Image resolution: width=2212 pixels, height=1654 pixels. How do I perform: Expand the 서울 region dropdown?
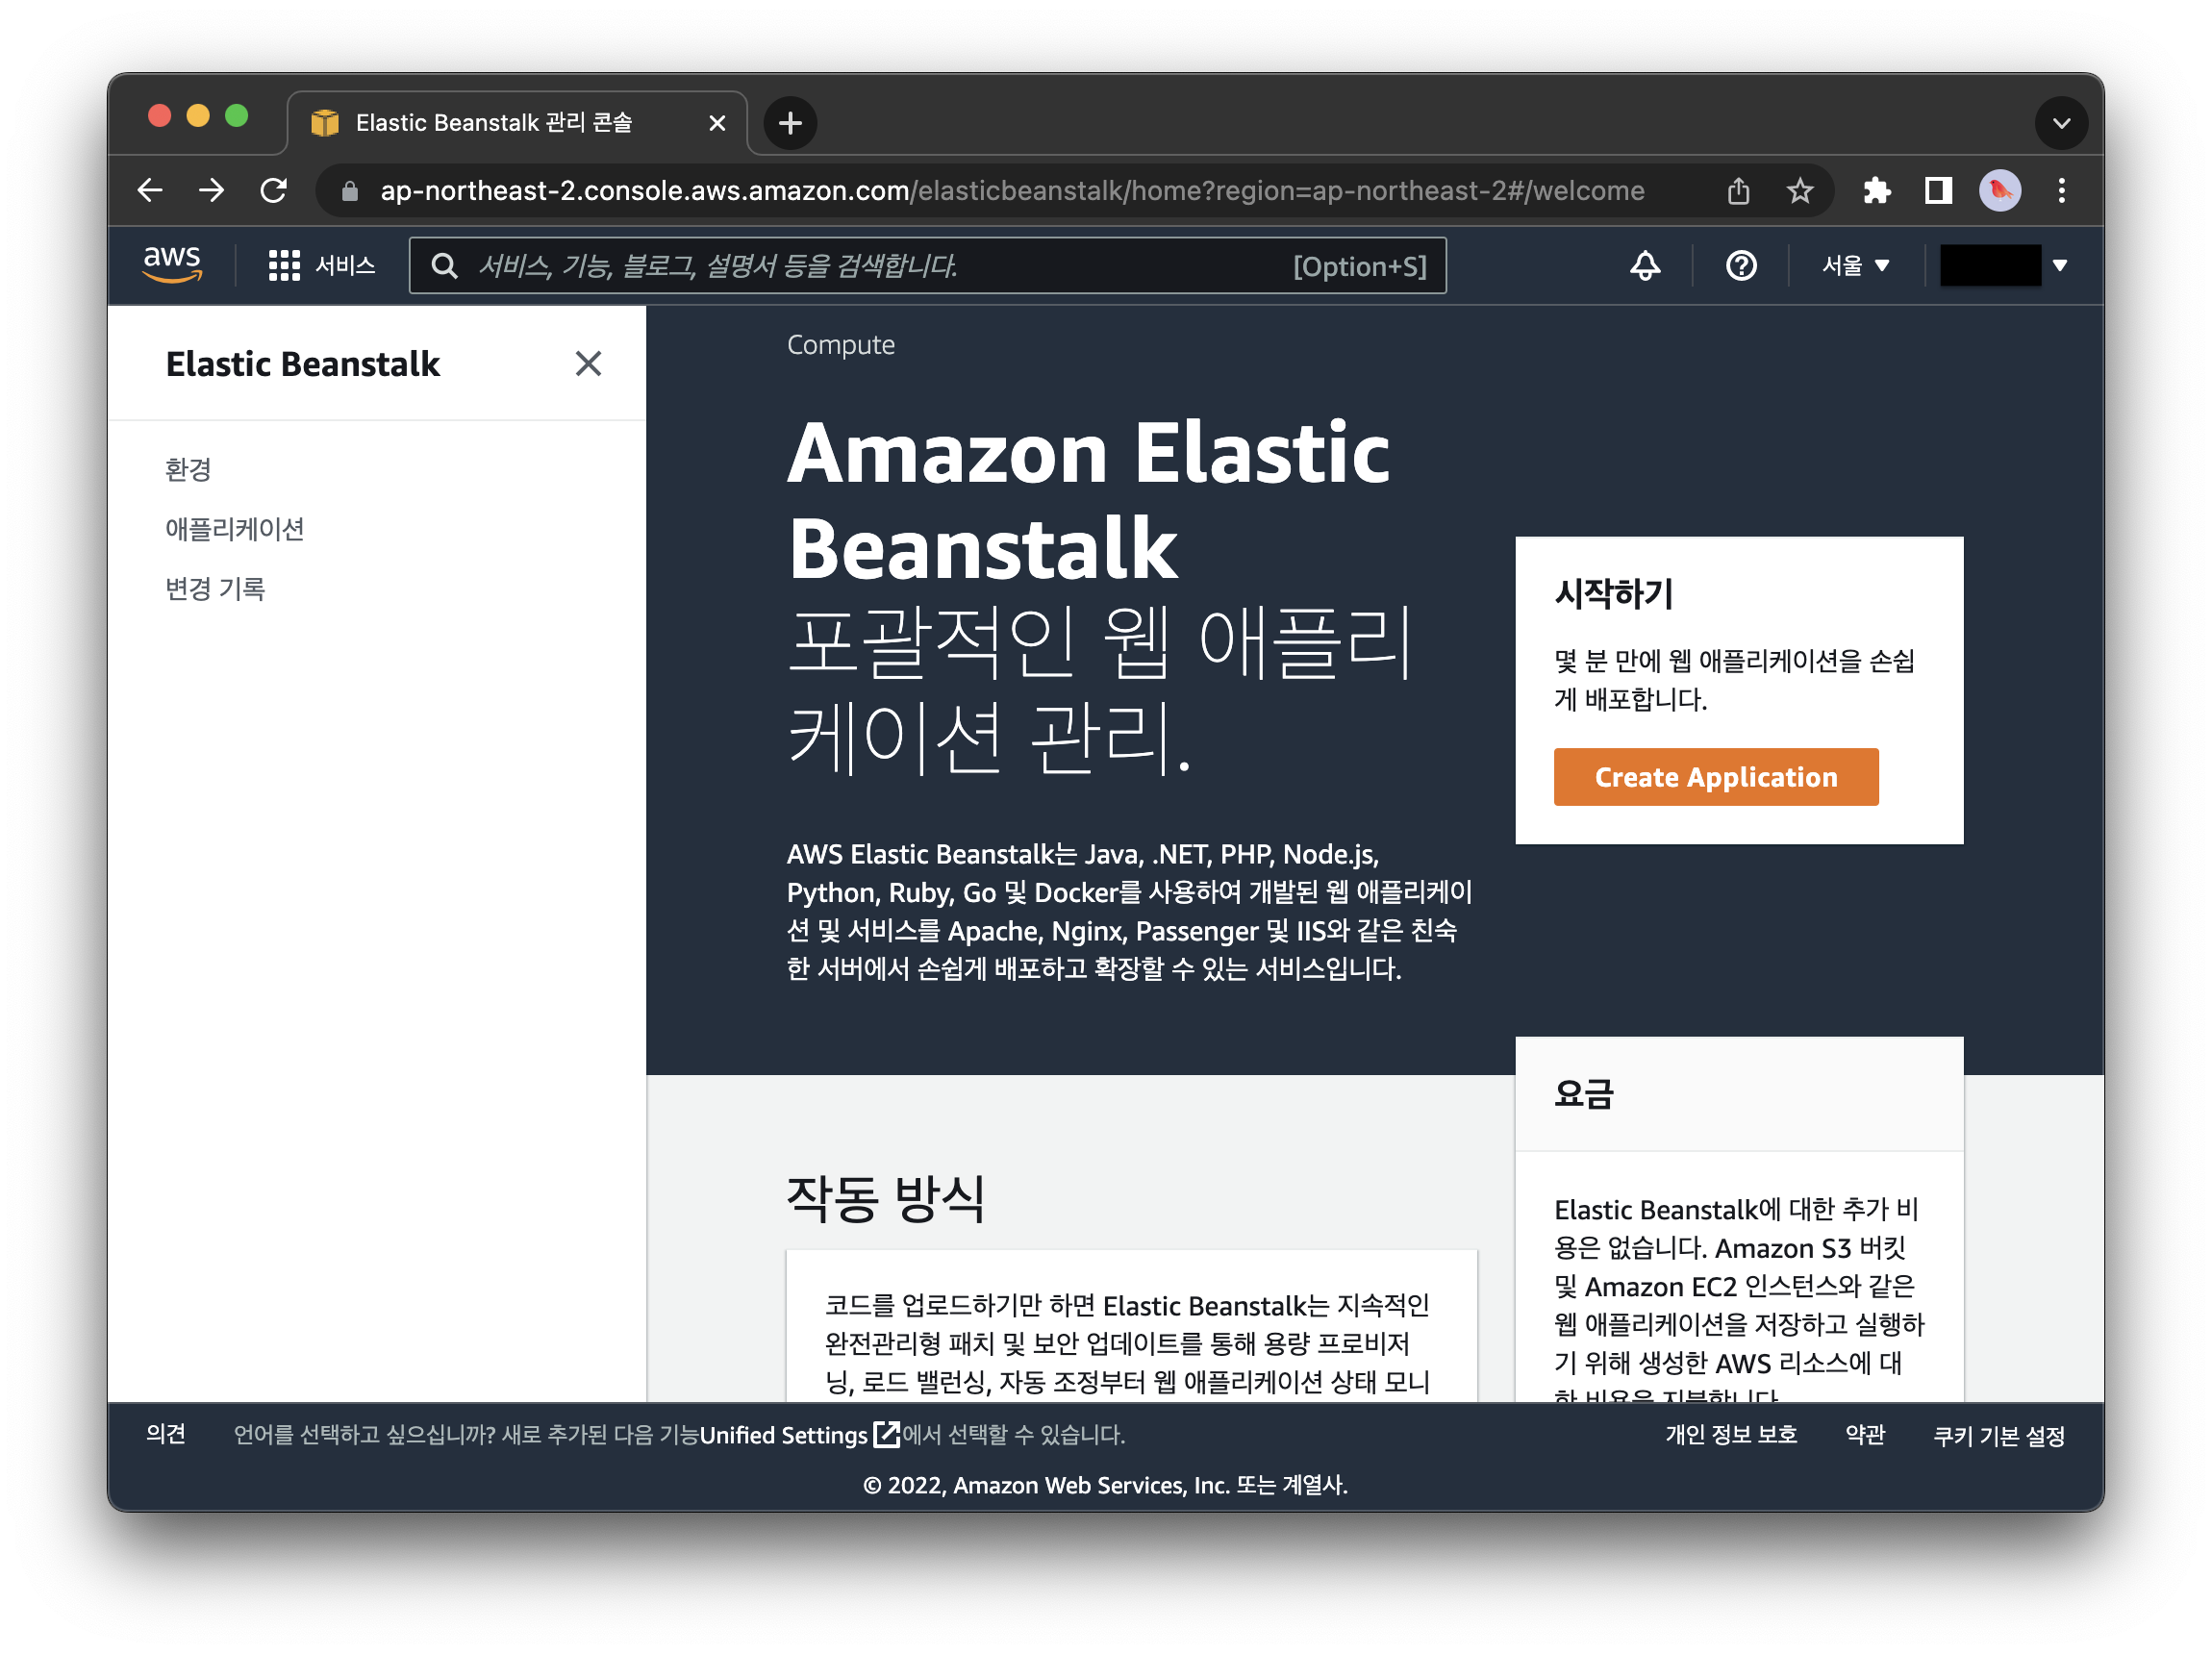click(x=1855, y=265)
